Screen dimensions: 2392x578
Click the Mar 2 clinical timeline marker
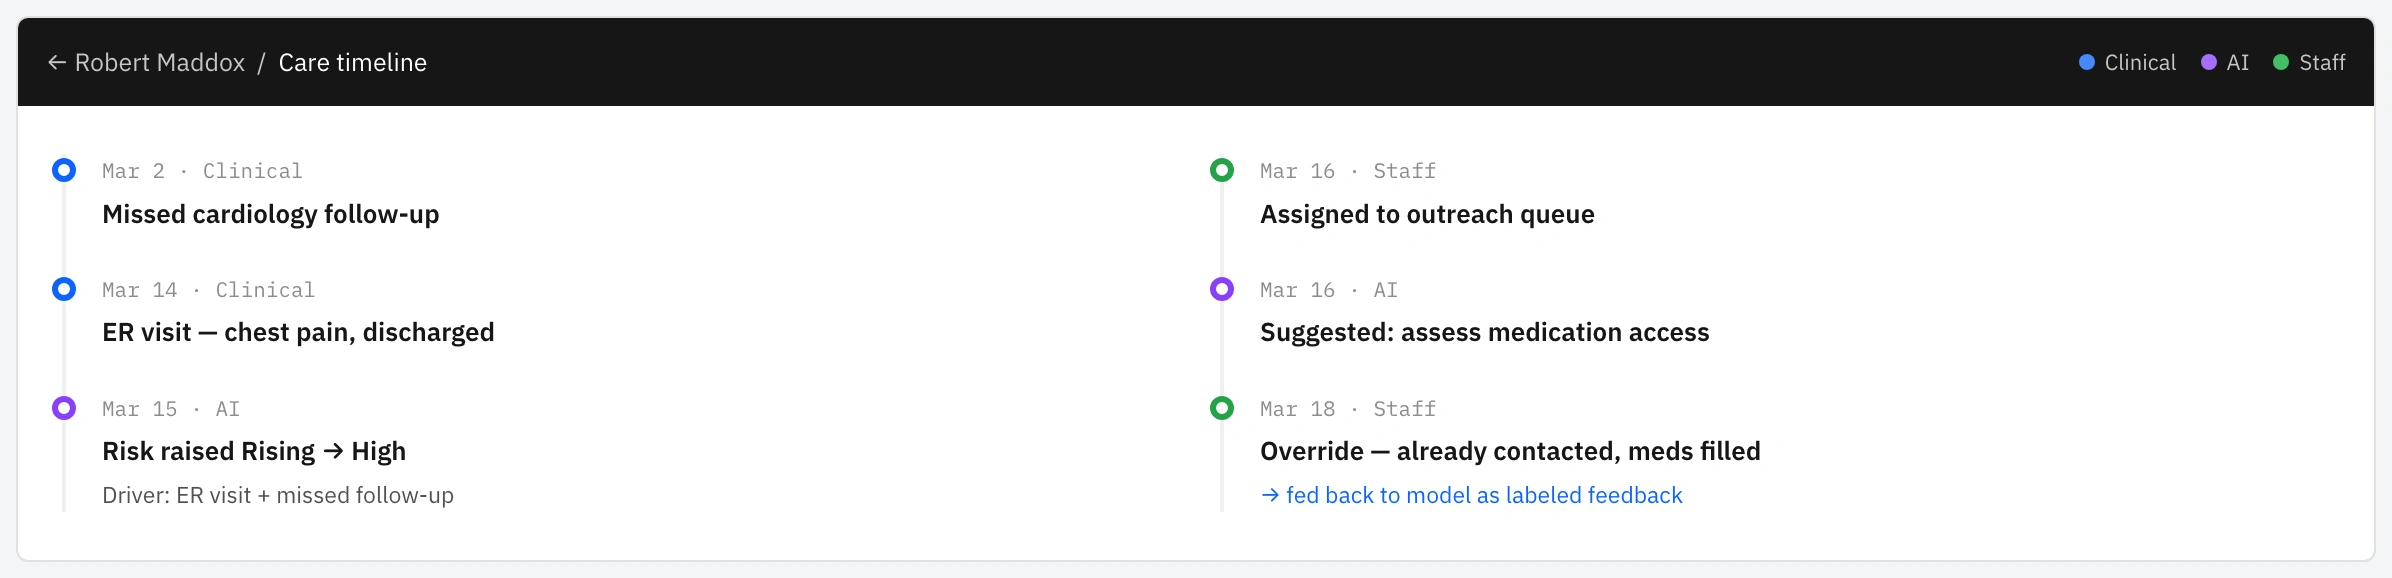click(64, 170)
